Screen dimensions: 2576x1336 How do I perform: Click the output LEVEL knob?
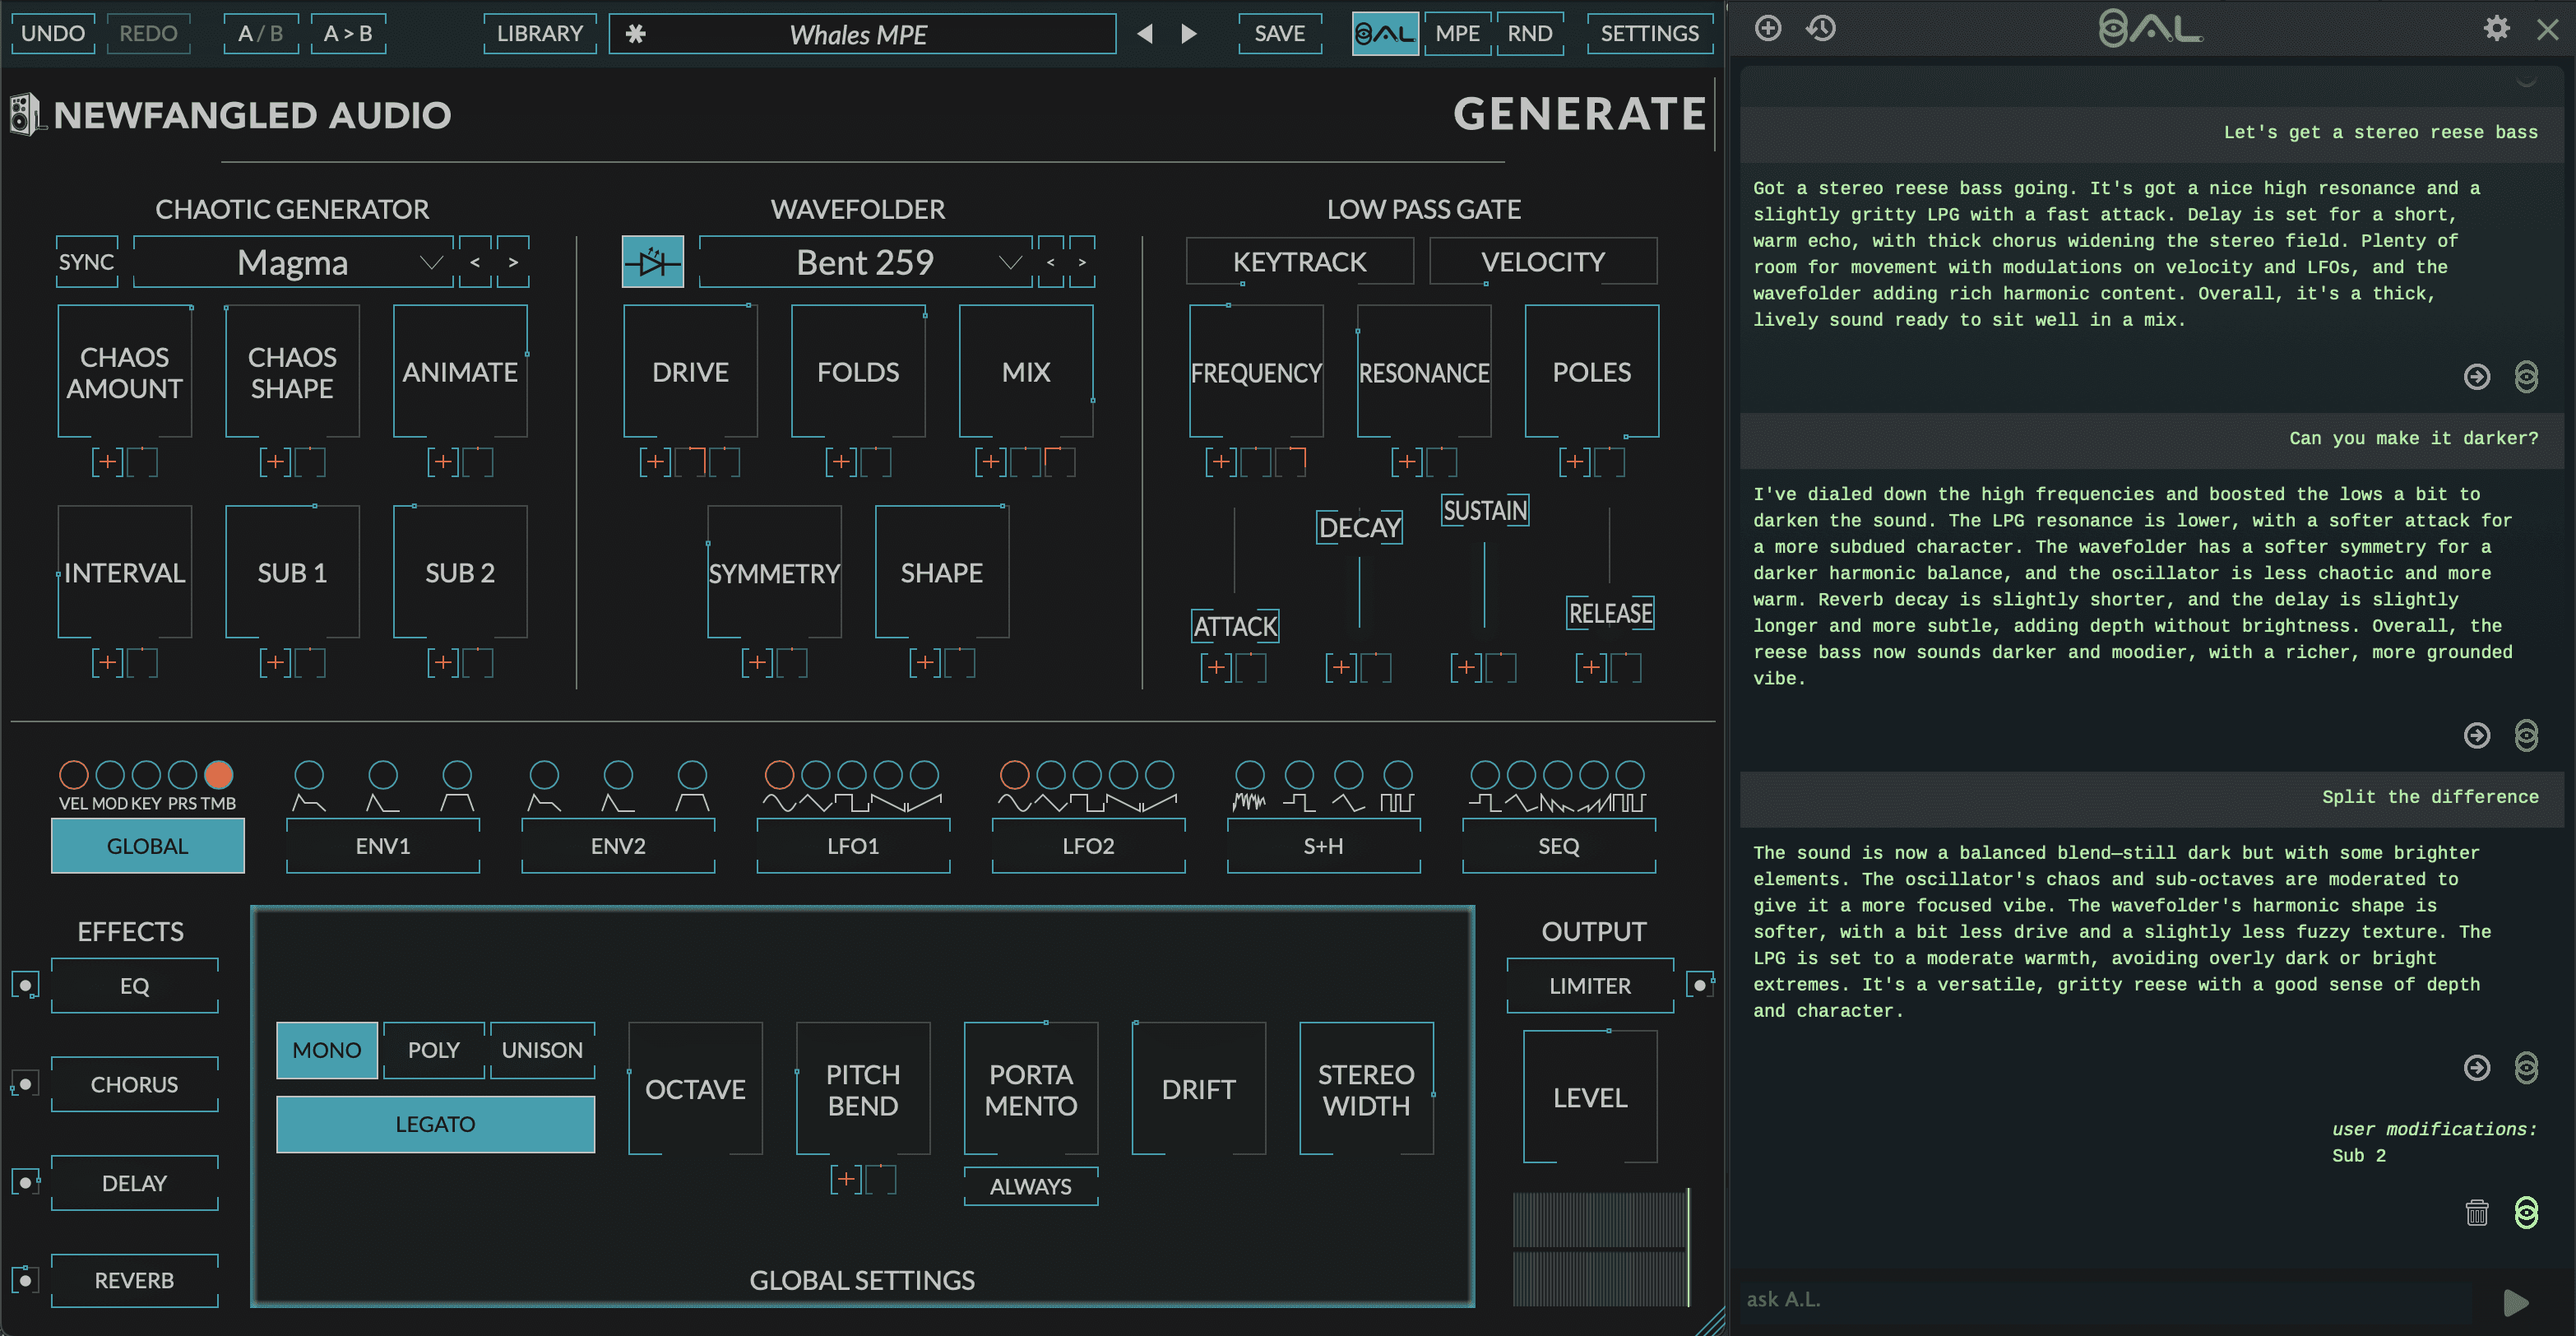pos(1590,1097)
